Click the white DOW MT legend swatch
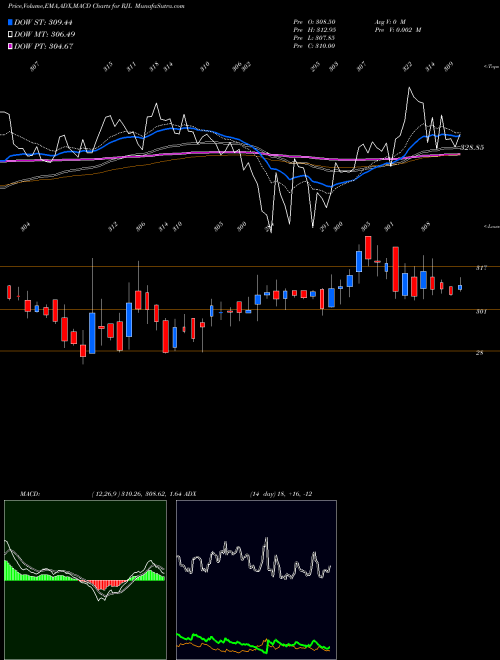This screenshot has height=660, width=500. click(11, 34)
